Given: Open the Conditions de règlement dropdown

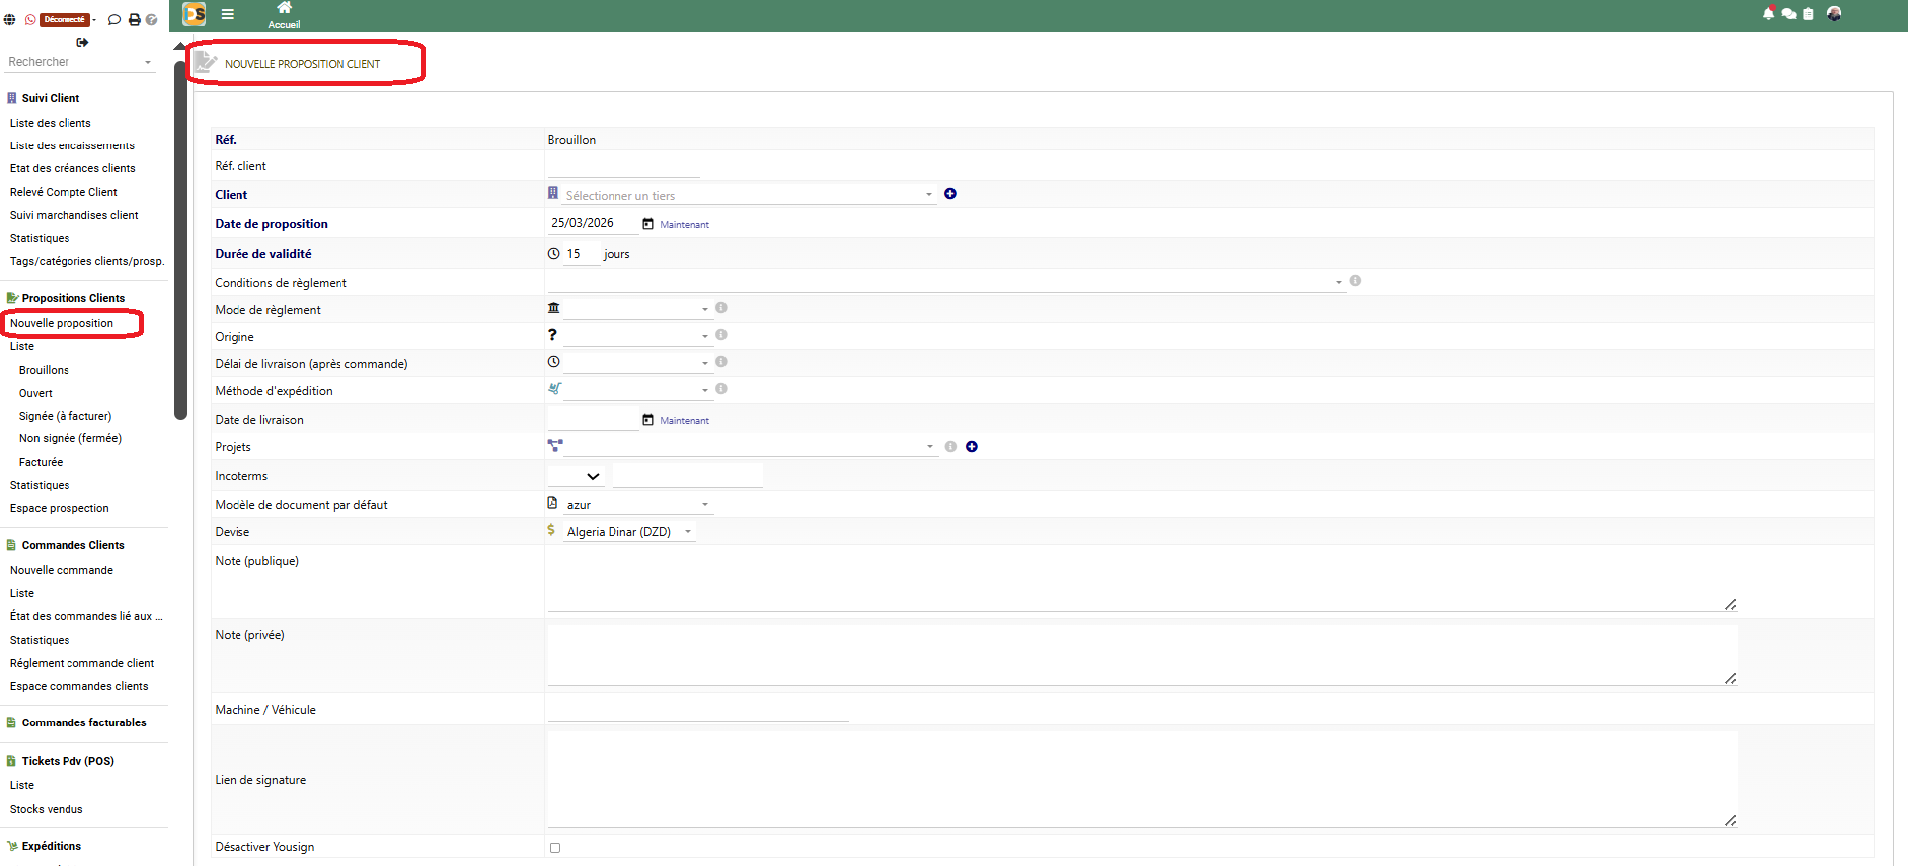Looking at the screenshot, I should (x=946, y=282).
